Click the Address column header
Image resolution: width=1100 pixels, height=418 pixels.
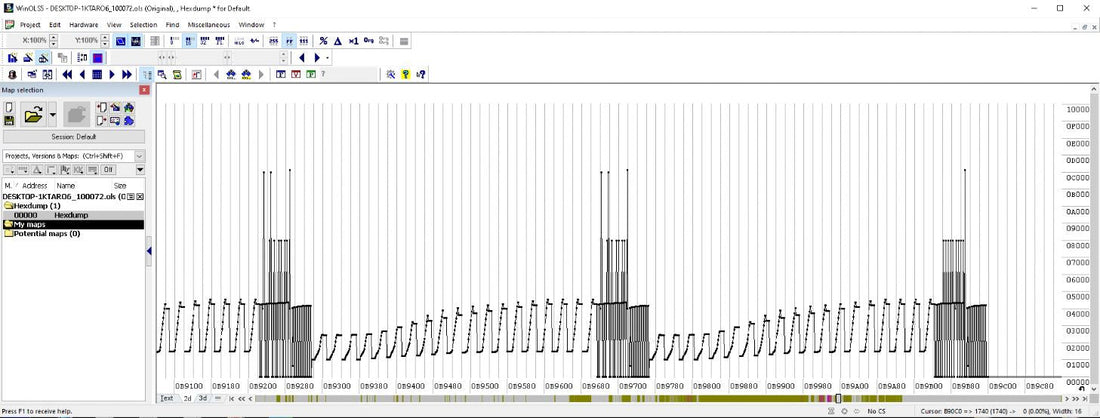tap(35, 186)
